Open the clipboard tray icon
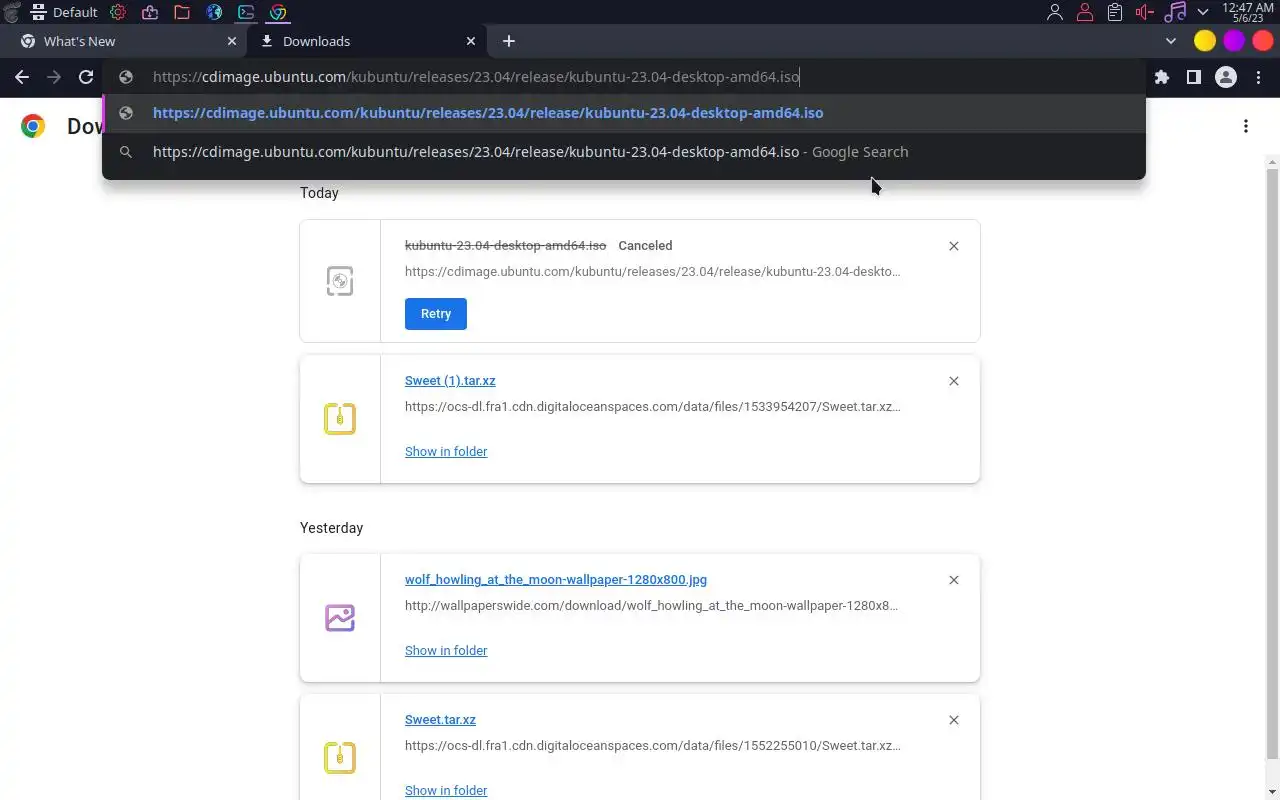This screenshot has width=1280, height=800. [x=1115, y=12]
